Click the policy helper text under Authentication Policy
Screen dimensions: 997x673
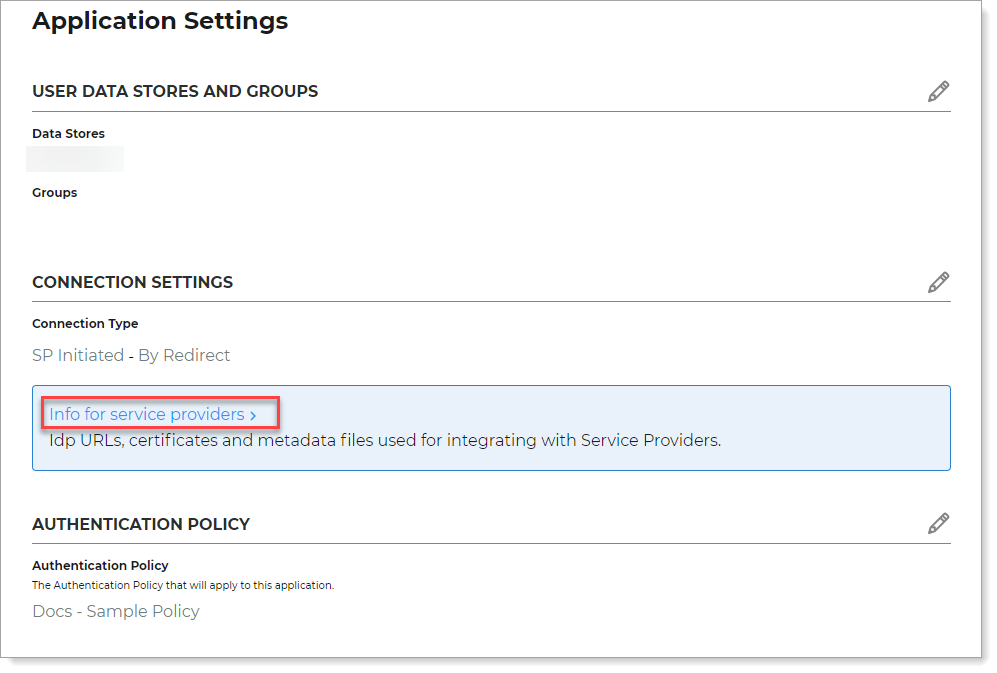coord(183,586)
